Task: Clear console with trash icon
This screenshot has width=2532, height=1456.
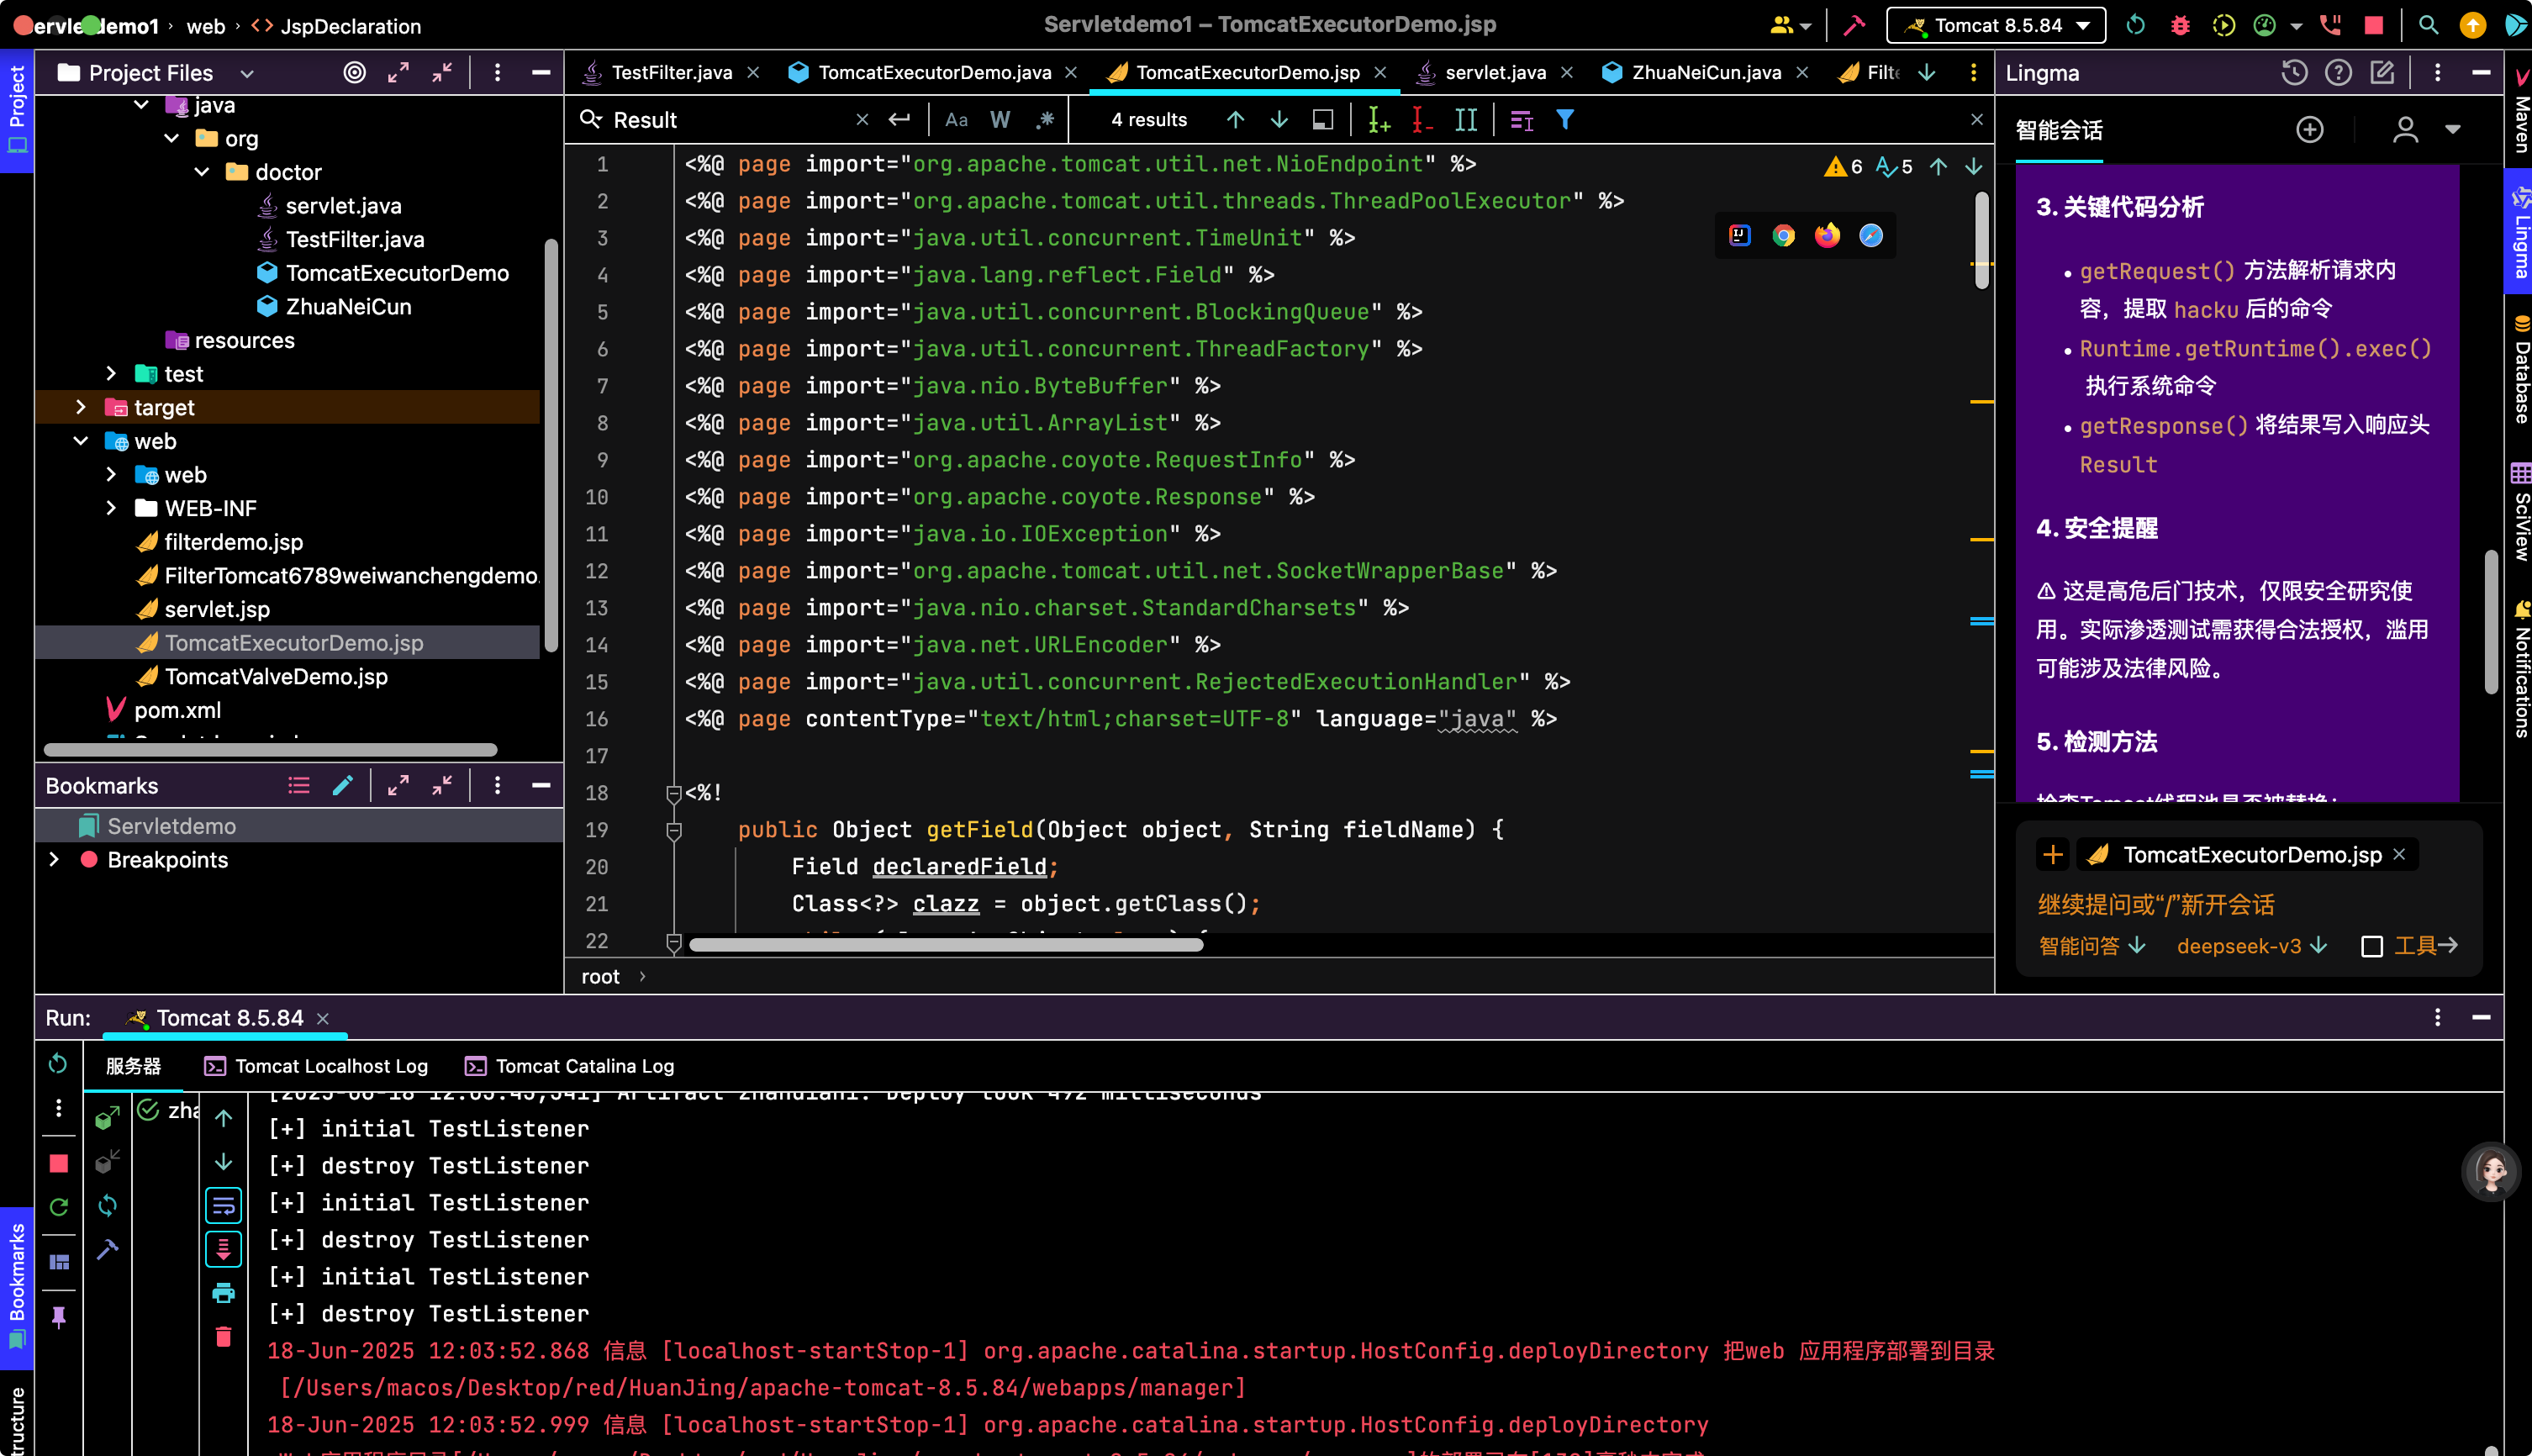Action: pyautogui.click(x=223, y=1336)
